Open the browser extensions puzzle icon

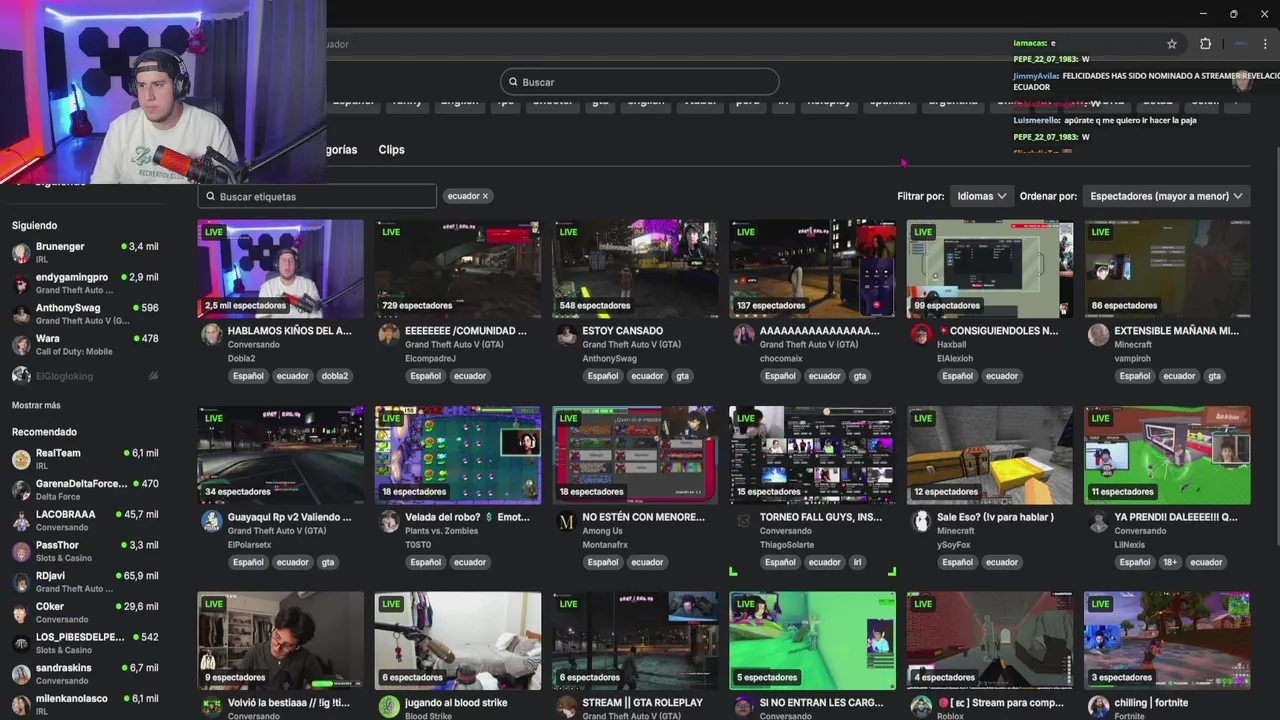point(1205,44)
